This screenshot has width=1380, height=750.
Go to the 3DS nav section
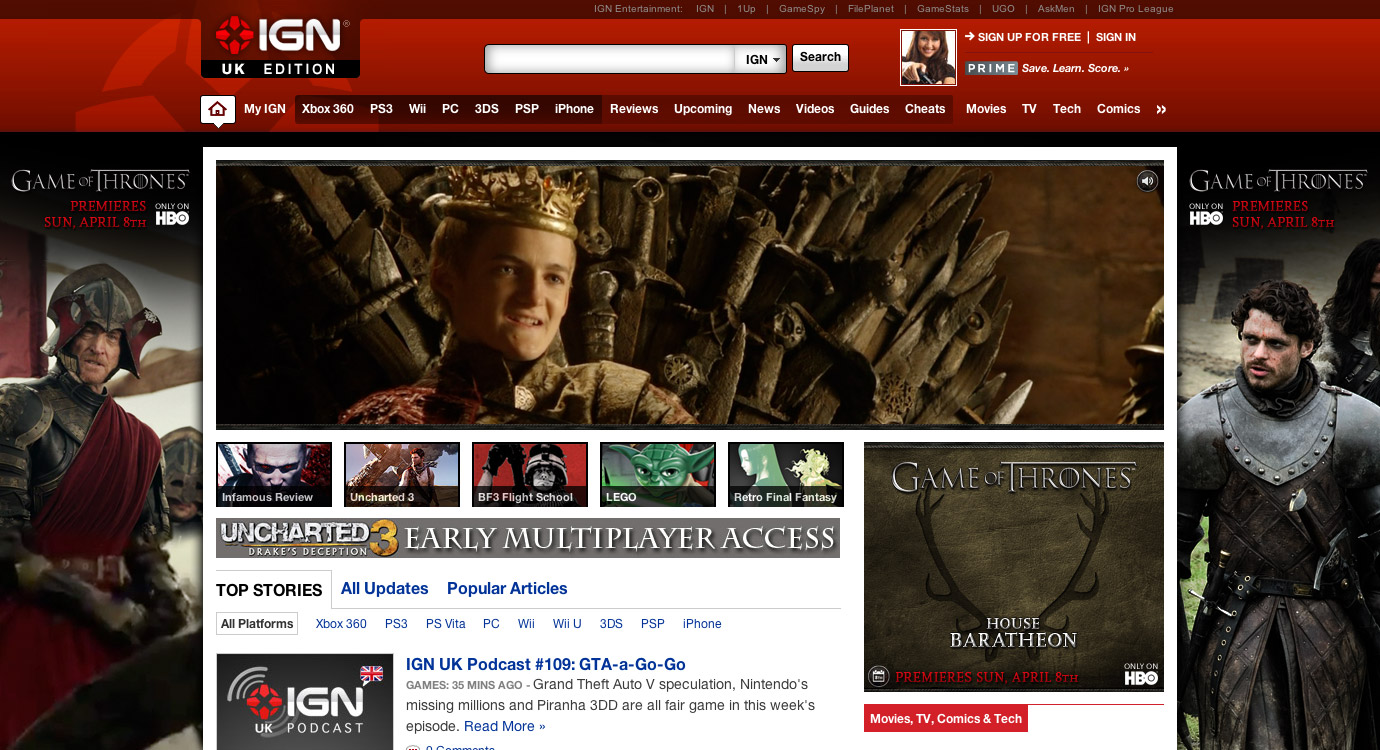coord(487,109)
